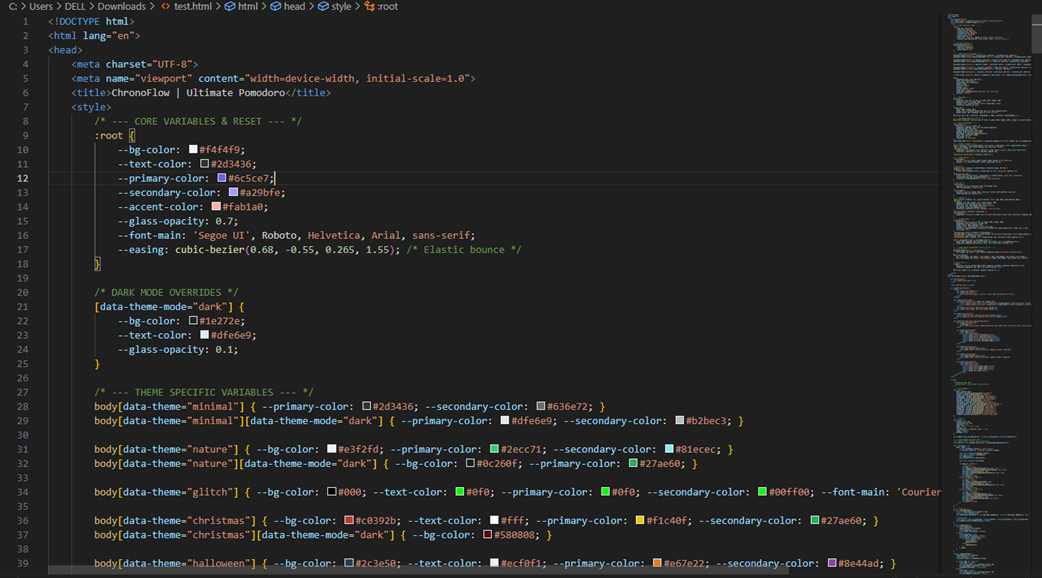Click the horizontal scrollbar below the editor
Image resolution: width=1042 pixels, height=578 pixels.
(x=400, y=572)
